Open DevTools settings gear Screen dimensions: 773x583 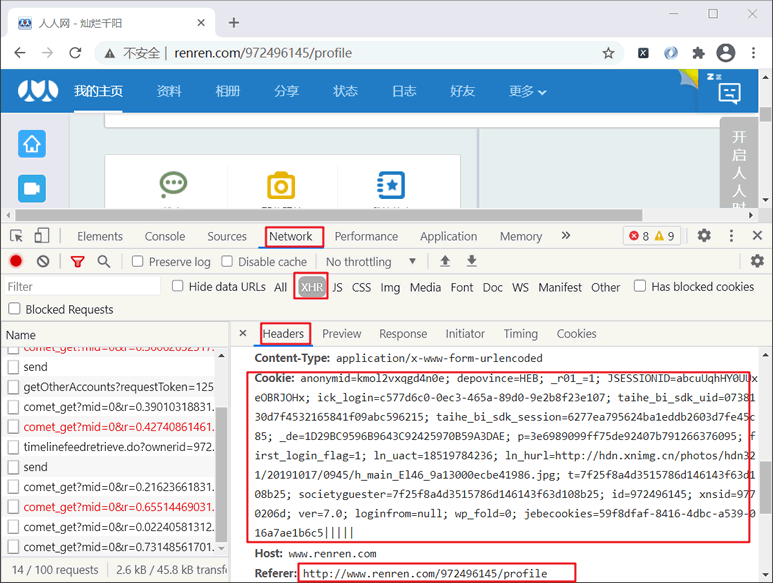704,236
